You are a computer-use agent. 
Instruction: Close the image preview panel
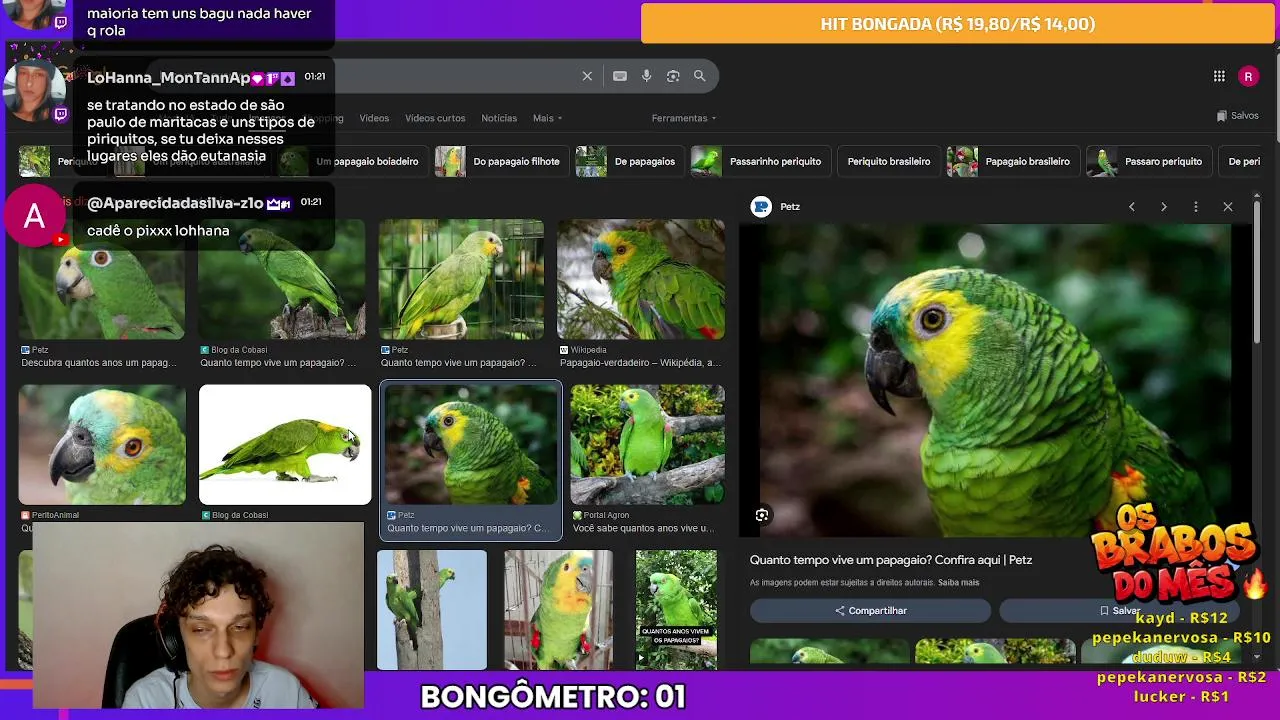coord(1228,207)
